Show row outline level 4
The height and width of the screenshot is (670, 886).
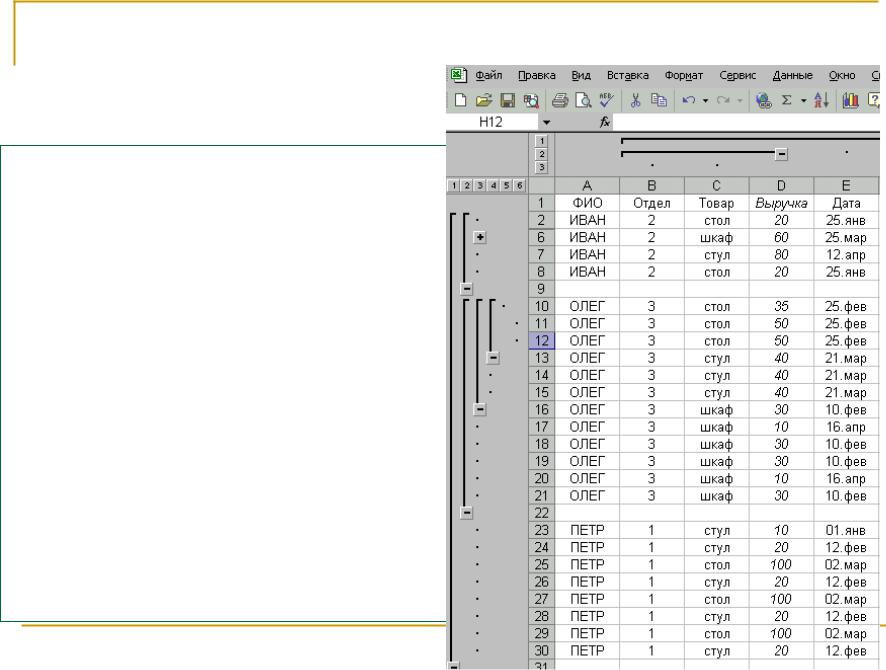[493, 185]
